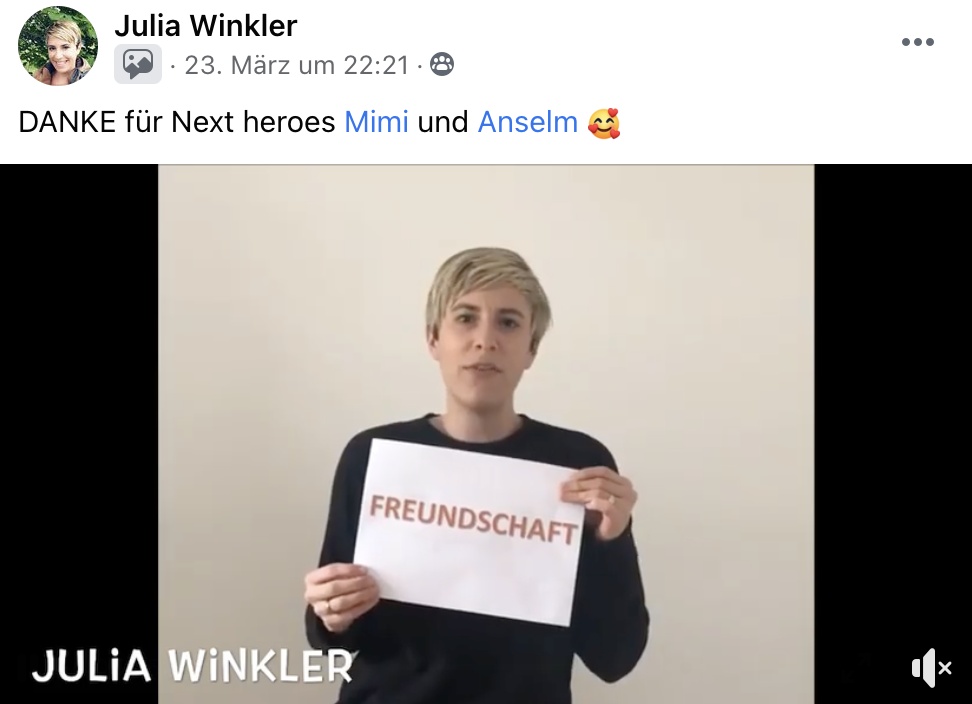Click the JULiA WiNKLER caption overlay

(192, 666)
